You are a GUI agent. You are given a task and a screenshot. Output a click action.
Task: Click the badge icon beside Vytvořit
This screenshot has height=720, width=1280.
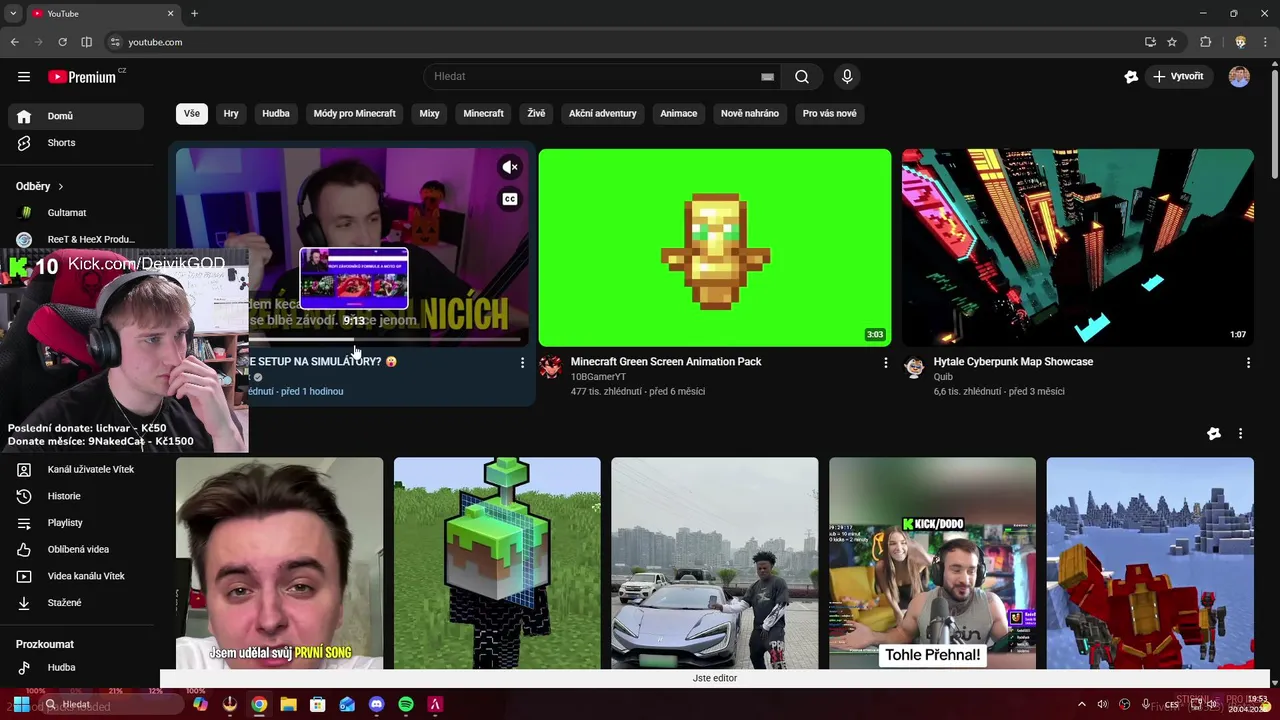pyautogui.click(x=1131, y=77)
